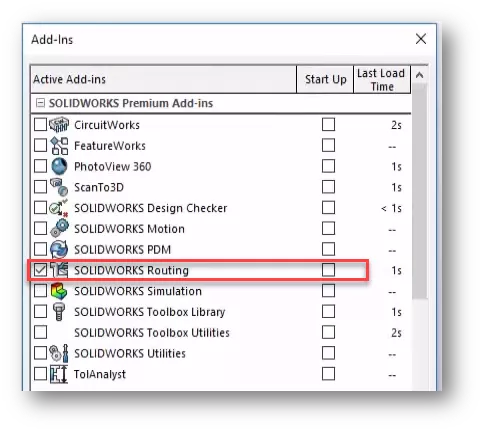Click the Start Up column header
The image size is (484, 433).
tap(325, 79)
